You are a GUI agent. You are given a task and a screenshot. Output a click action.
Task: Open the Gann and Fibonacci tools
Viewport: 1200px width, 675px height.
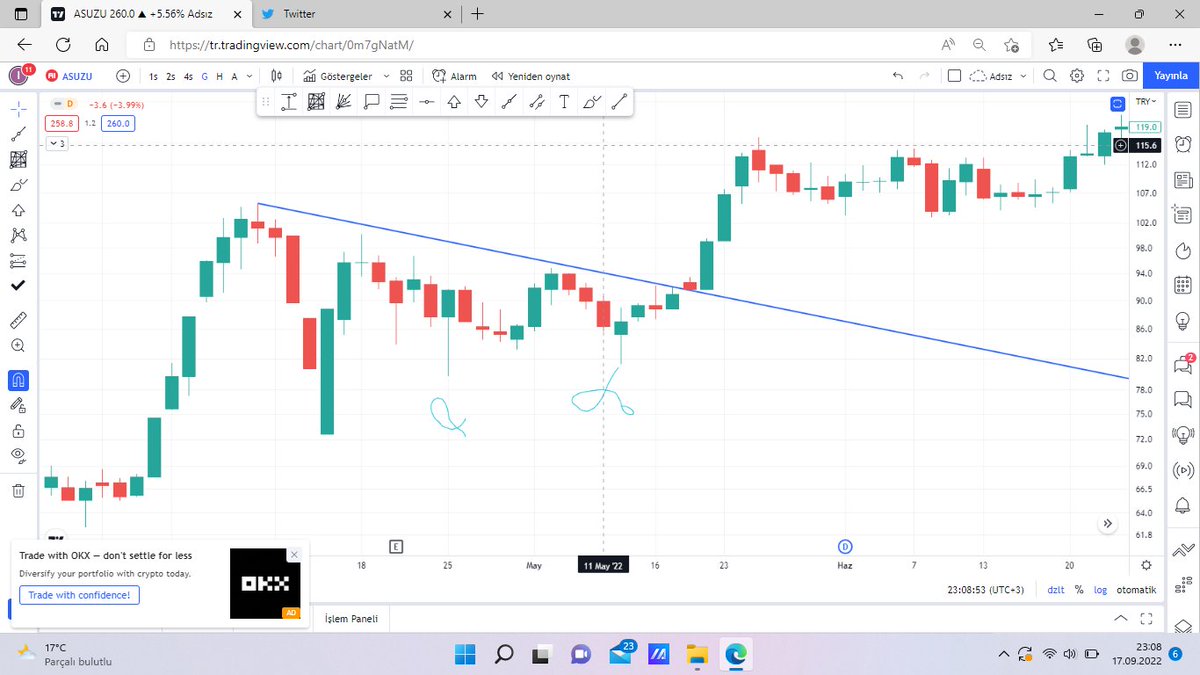18,159
